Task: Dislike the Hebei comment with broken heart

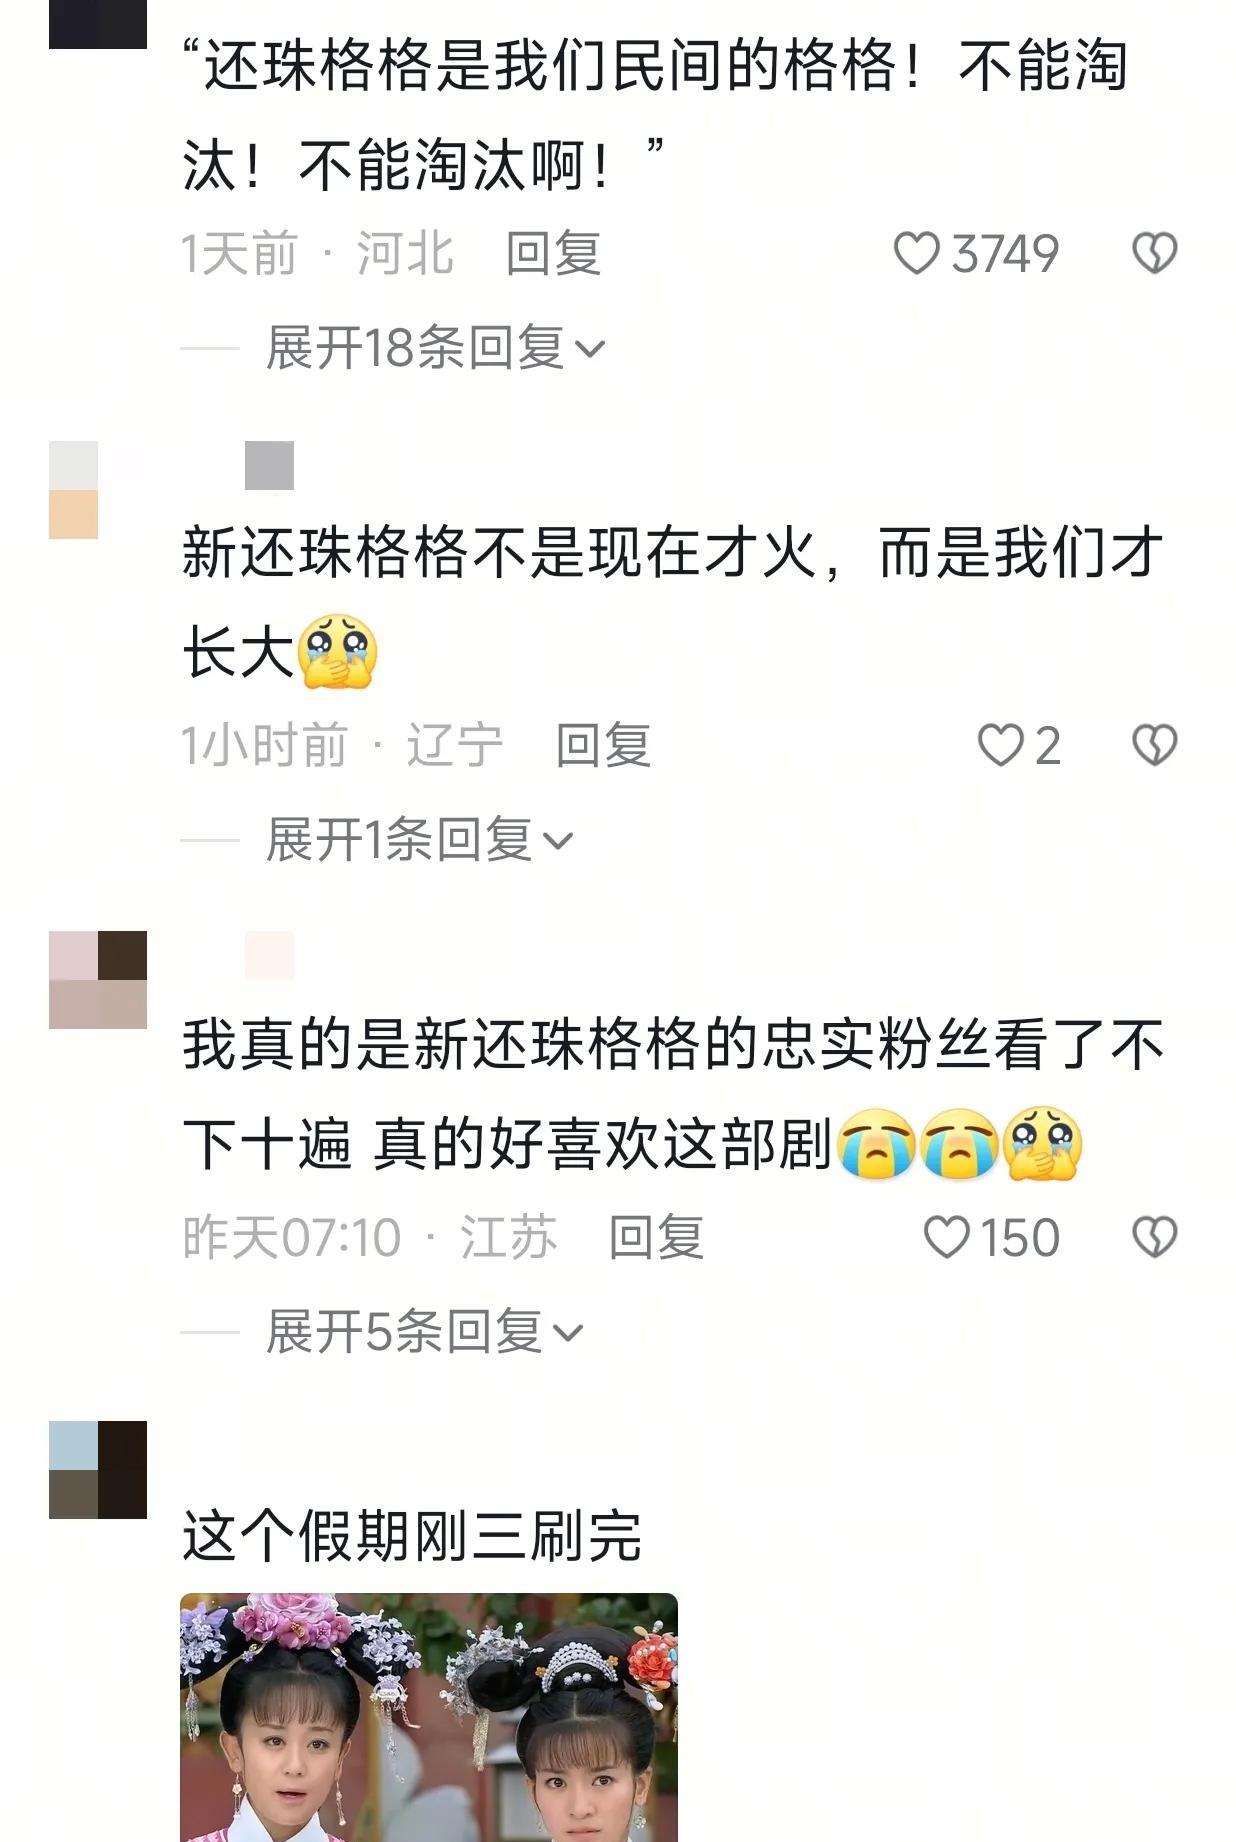Action: [x=1154, y=253]
